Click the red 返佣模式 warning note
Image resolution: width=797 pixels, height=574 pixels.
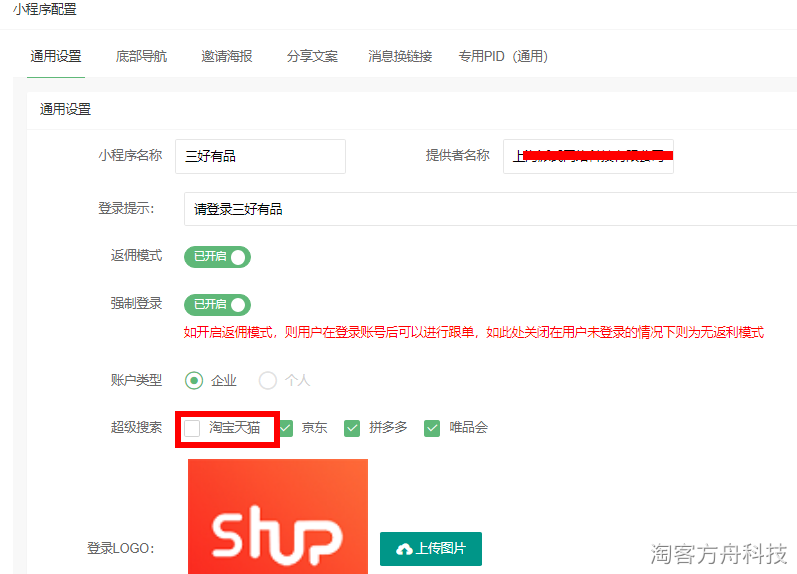[x=474, y=333]
